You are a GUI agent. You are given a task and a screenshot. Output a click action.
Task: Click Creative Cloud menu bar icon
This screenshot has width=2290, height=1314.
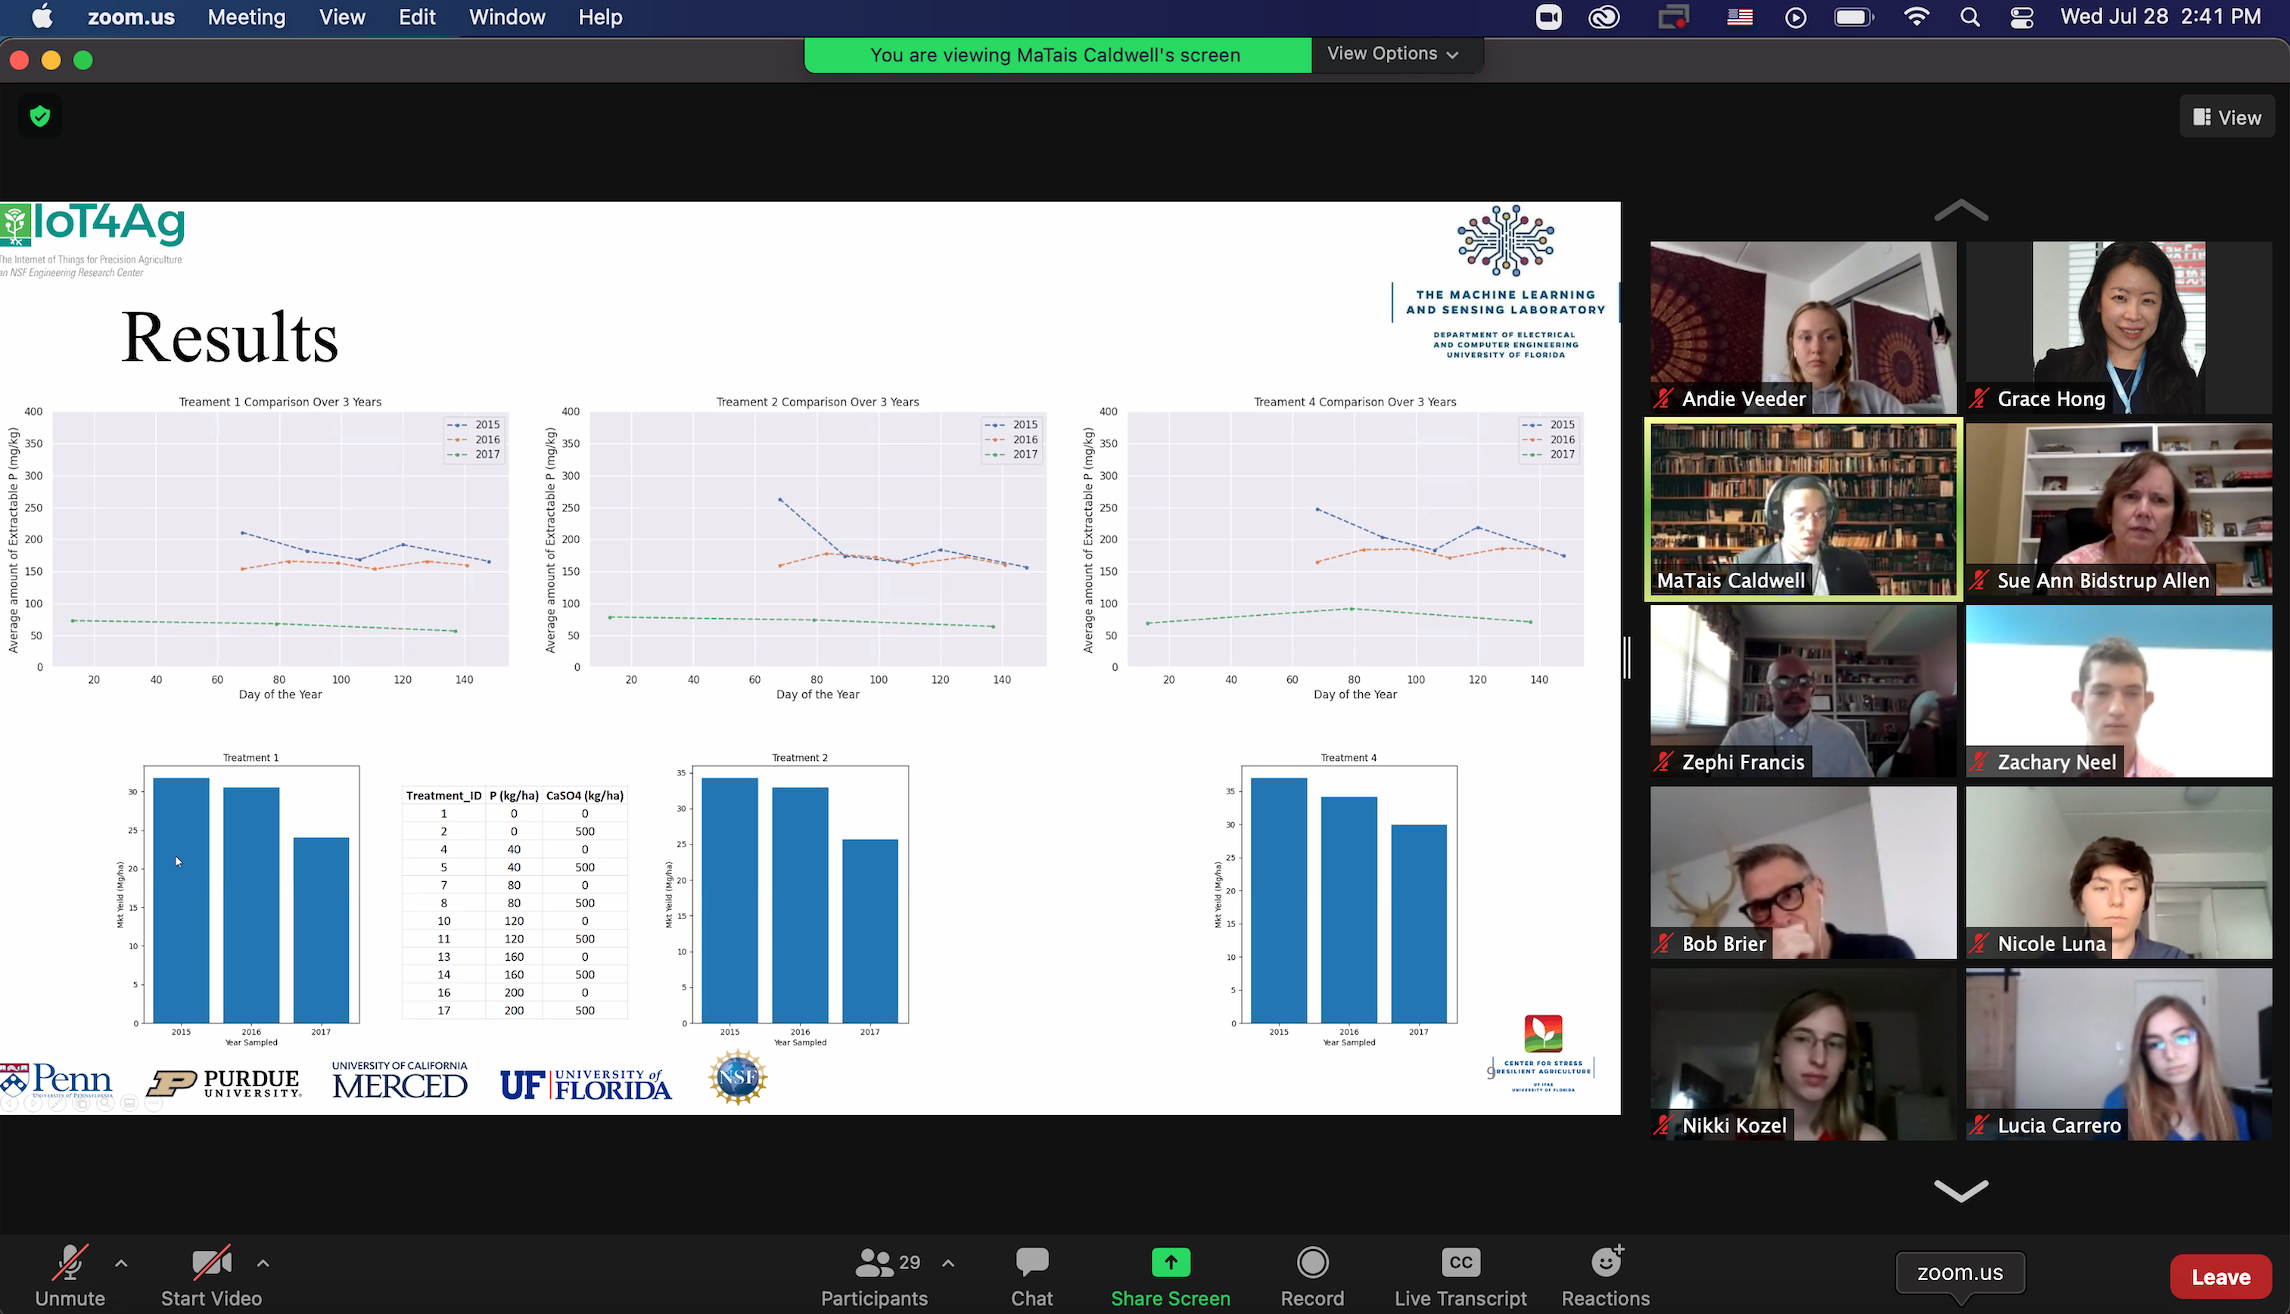click(1604, 17)
